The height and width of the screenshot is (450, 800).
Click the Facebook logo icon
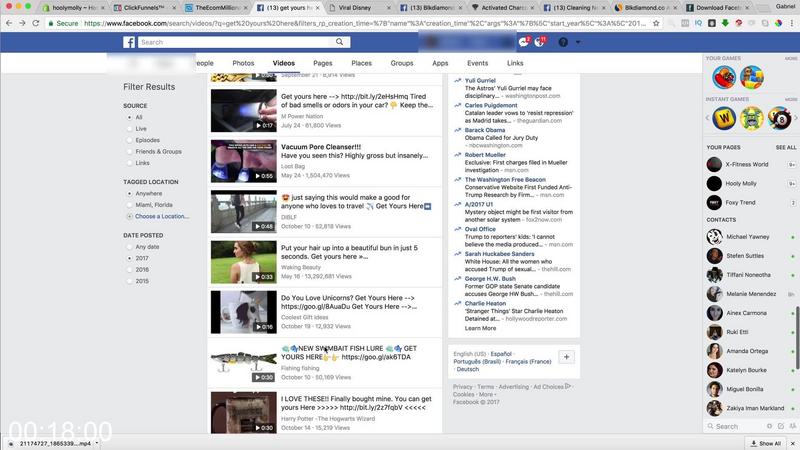[129, 42]
